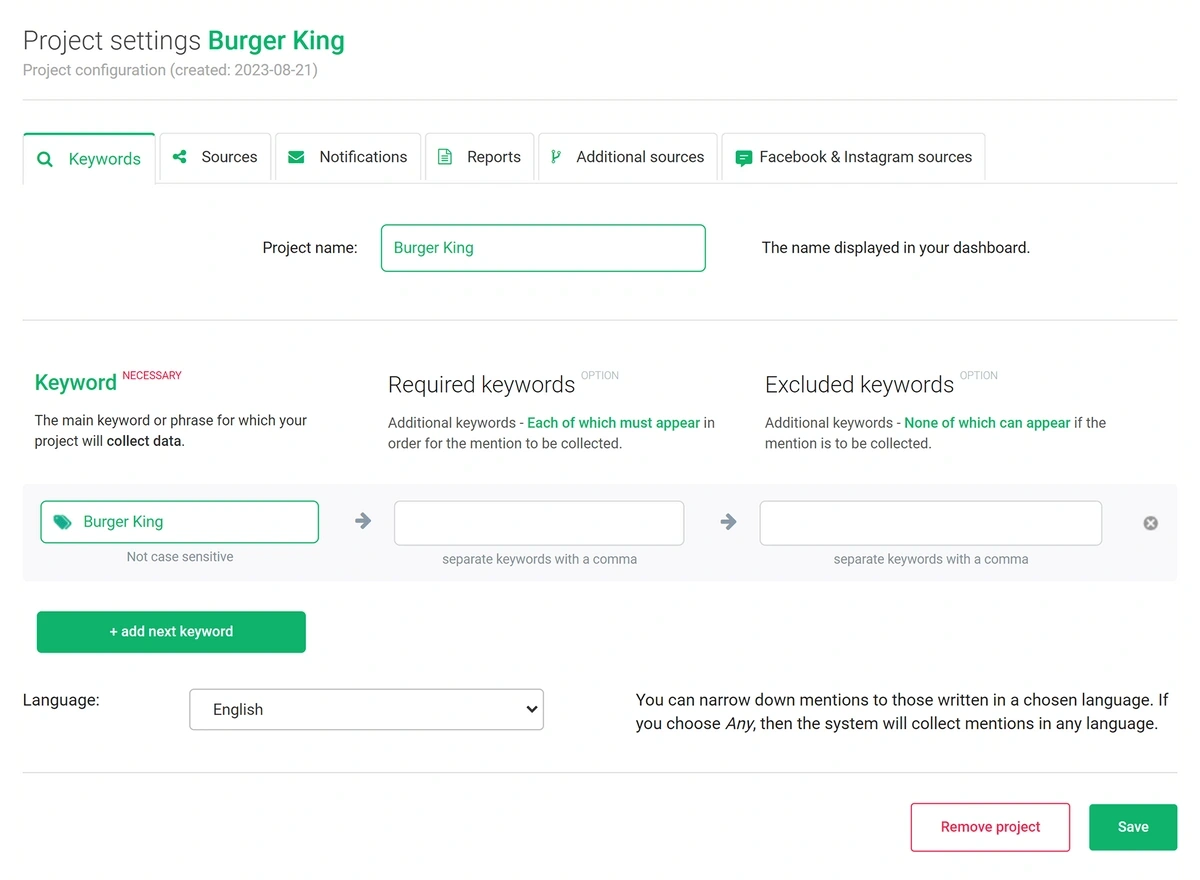
Task: Click arrow icon between keyword and required keywords
Action: click(x=363, y=521)
